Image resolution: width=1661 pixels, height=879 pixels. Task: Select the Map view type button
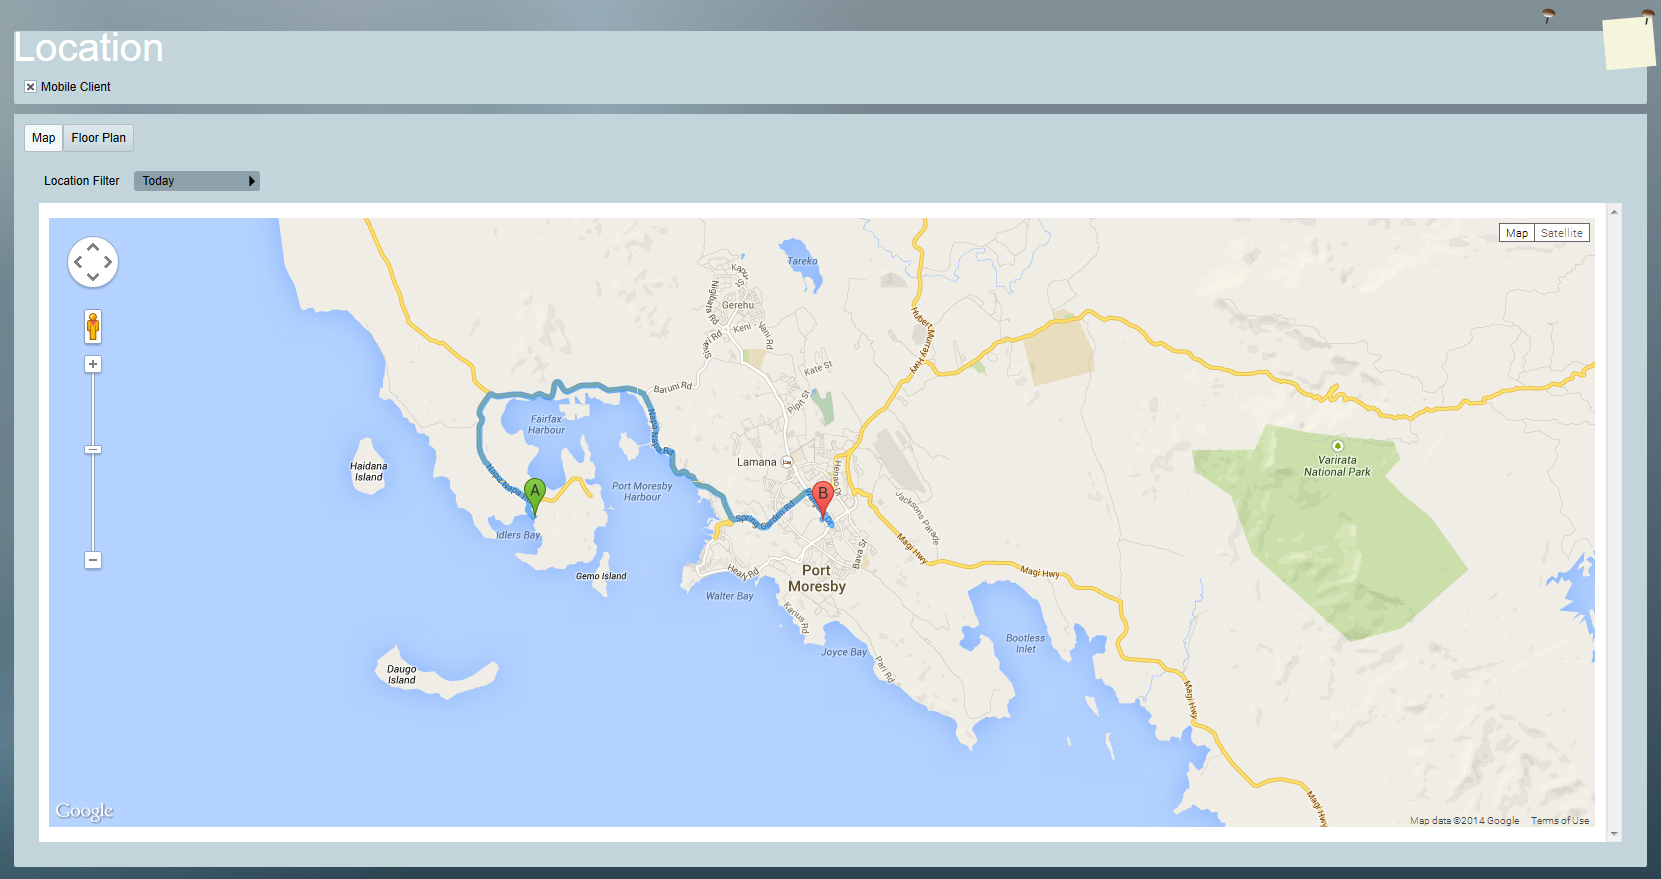click(x=1517, y=233)
